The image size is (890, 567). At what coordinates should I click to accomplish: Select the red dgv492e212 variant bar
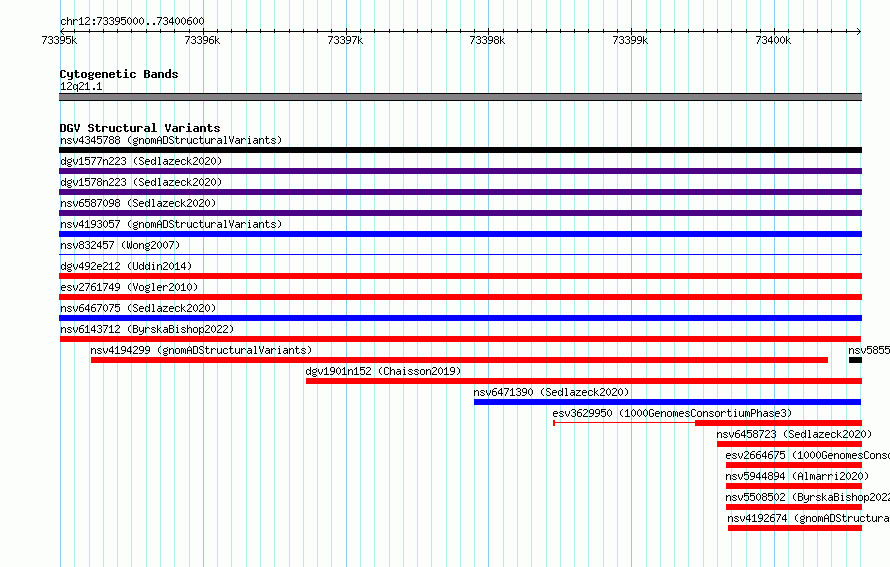[x=460, y=276]
